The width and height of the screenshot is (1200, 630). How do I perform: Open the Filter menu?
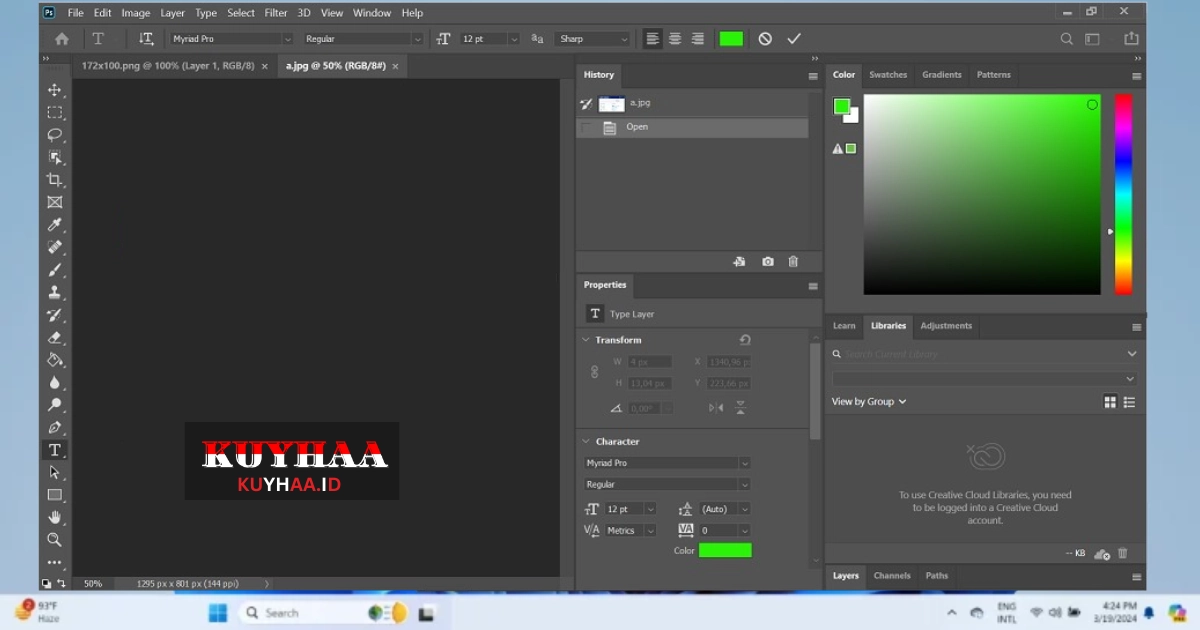(x=276, y=12)
